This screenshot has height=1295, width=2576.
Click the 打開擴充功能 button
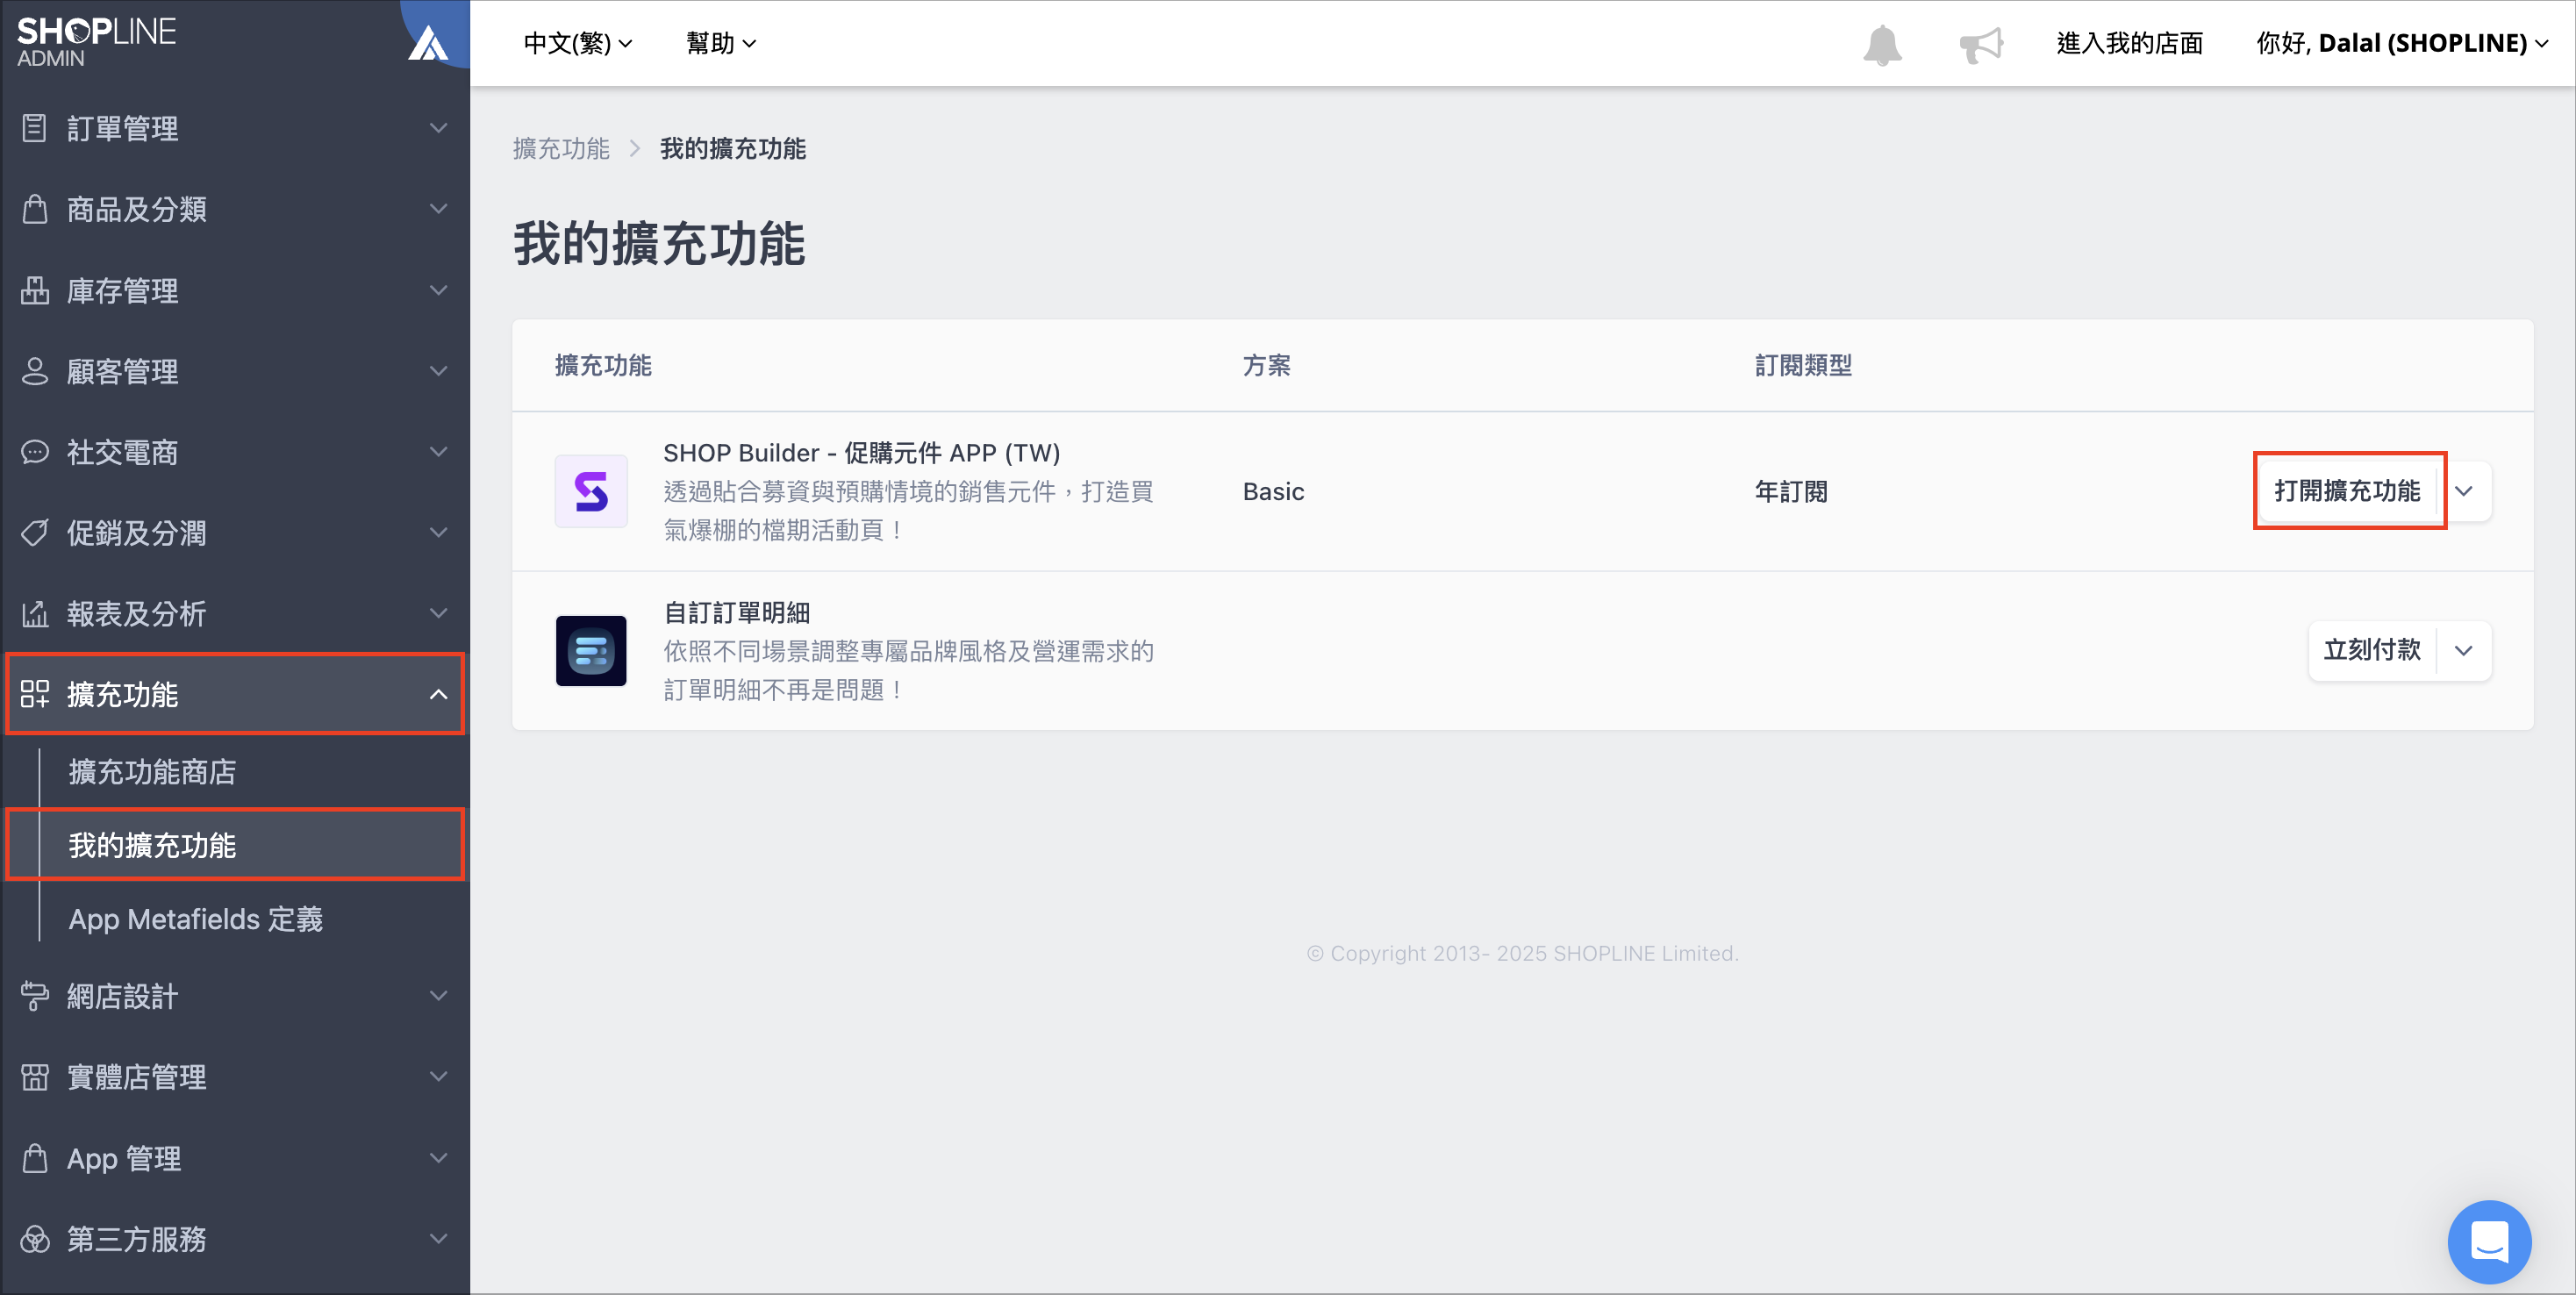[x=2347, y=491]
